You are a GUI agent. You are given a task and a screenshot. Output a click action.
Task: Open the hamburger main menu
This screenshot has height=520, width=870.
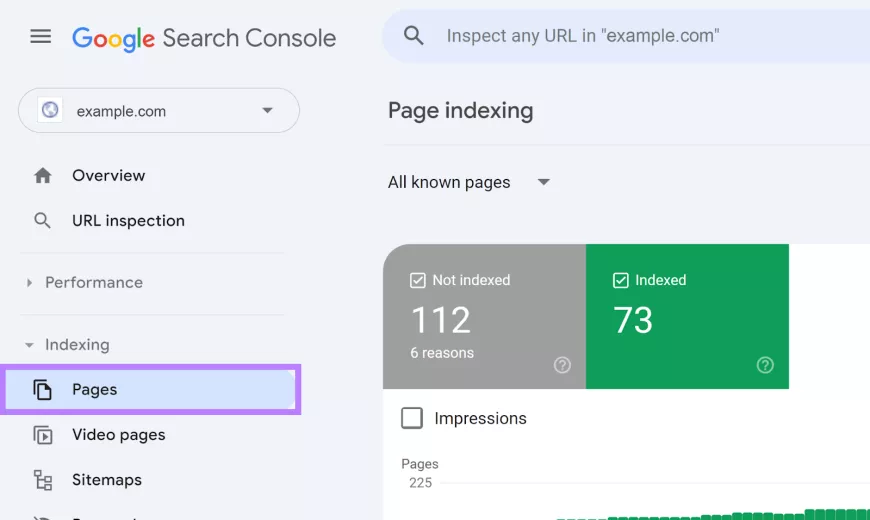[41, 37]
